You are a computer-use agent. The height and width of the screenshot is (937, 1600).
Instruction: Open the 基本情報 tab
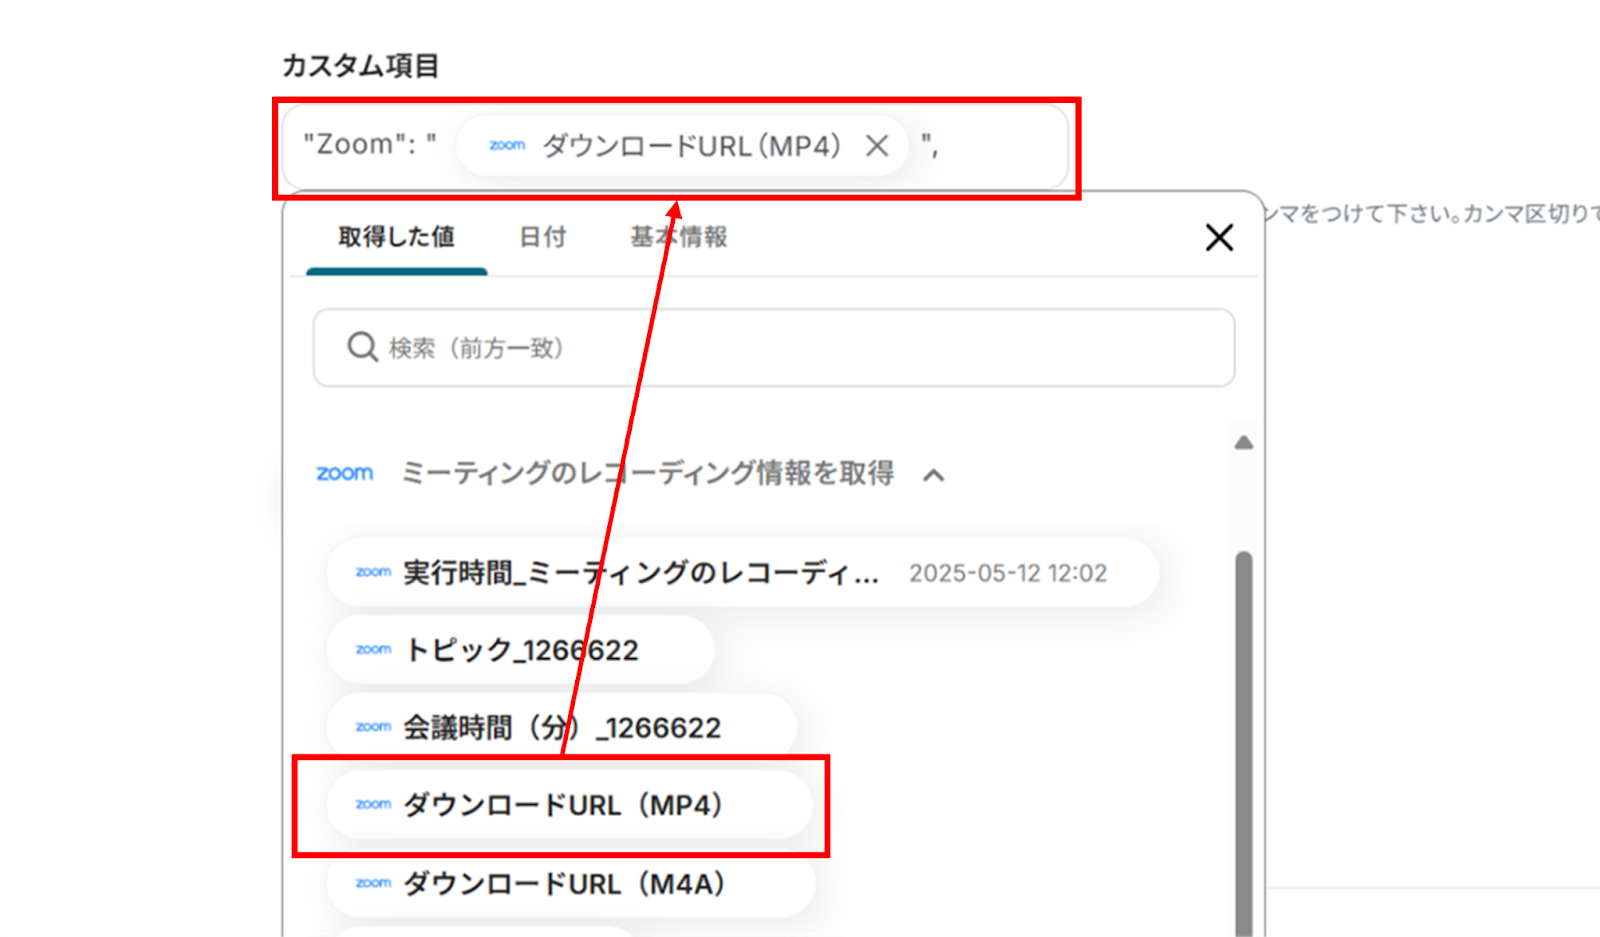point(679,237)
